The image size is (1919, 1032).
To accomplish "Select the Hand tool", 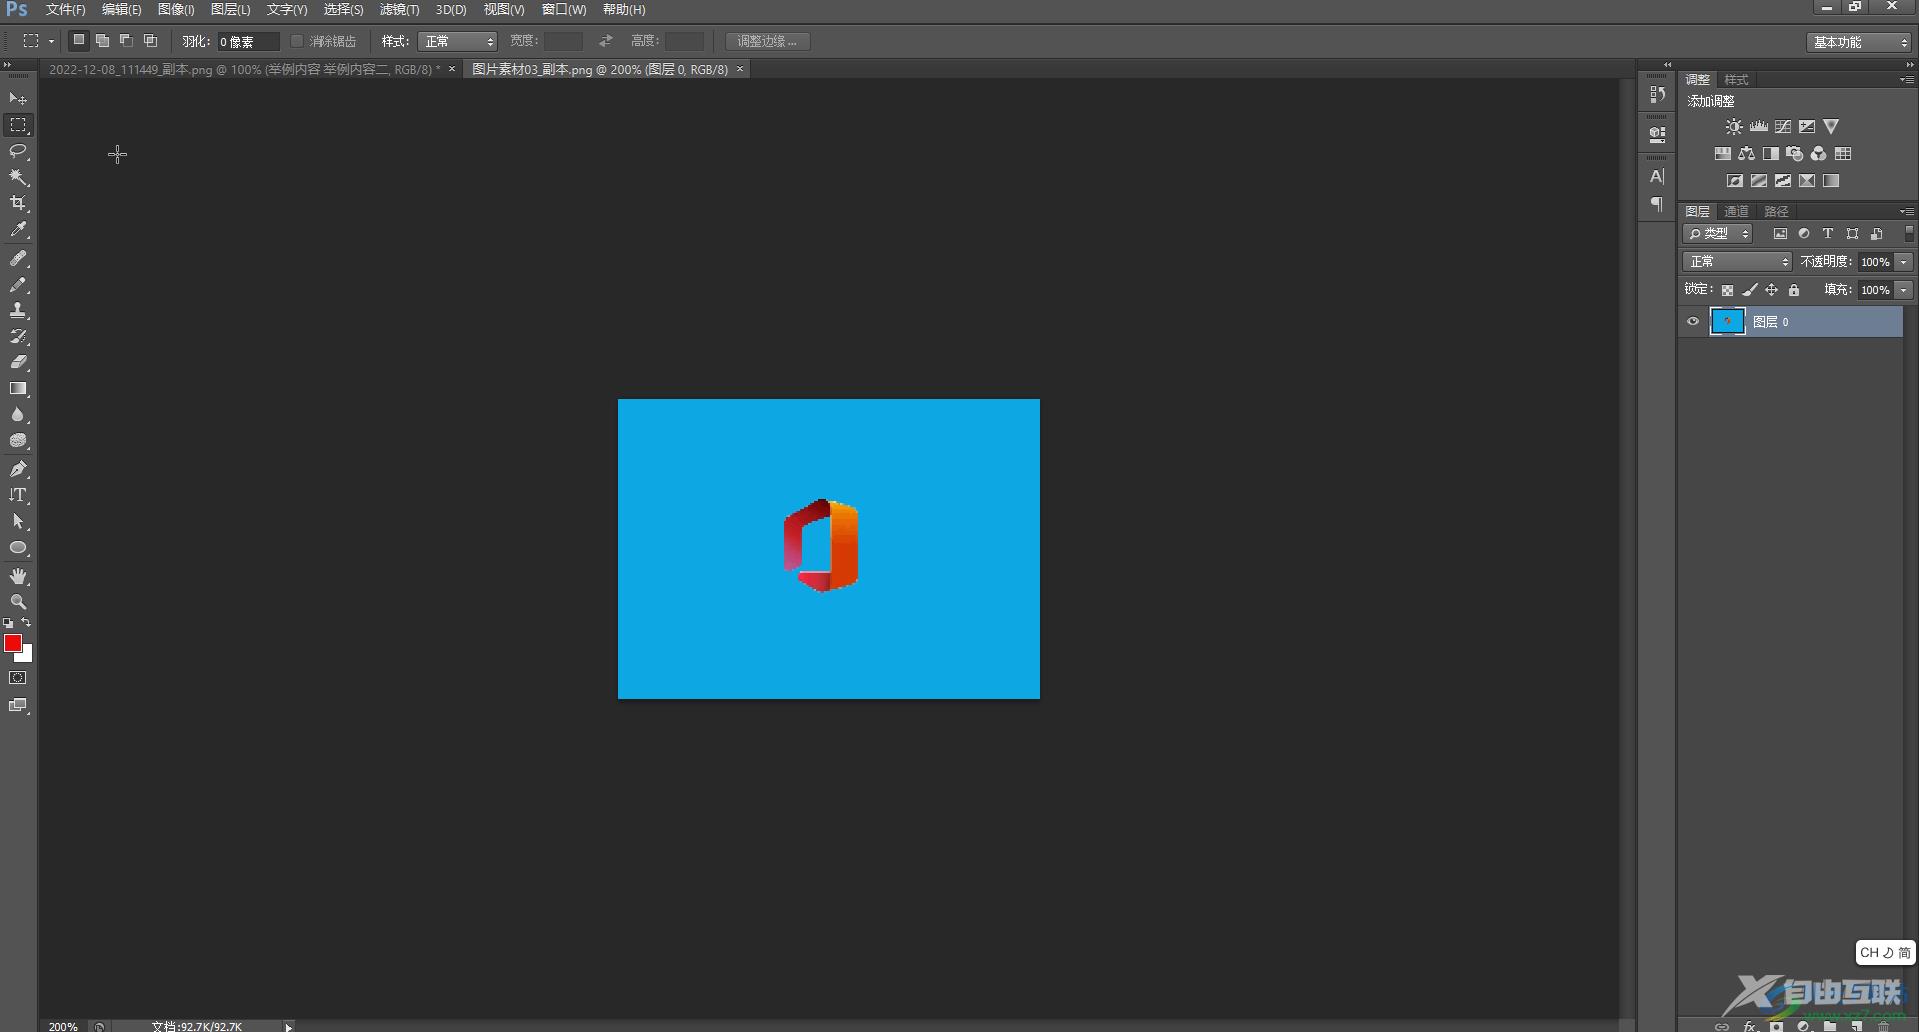I will point(18,577).
